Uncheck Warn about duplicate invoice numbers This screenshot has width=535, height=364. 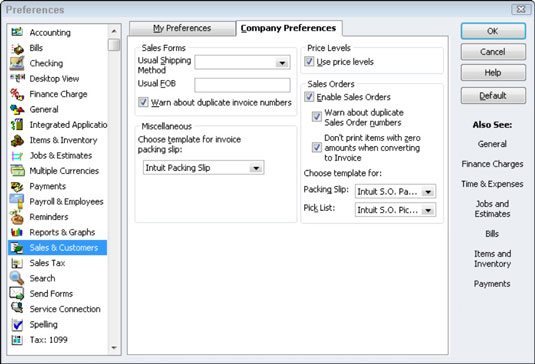pyautogui.click(x=143, y=102)
